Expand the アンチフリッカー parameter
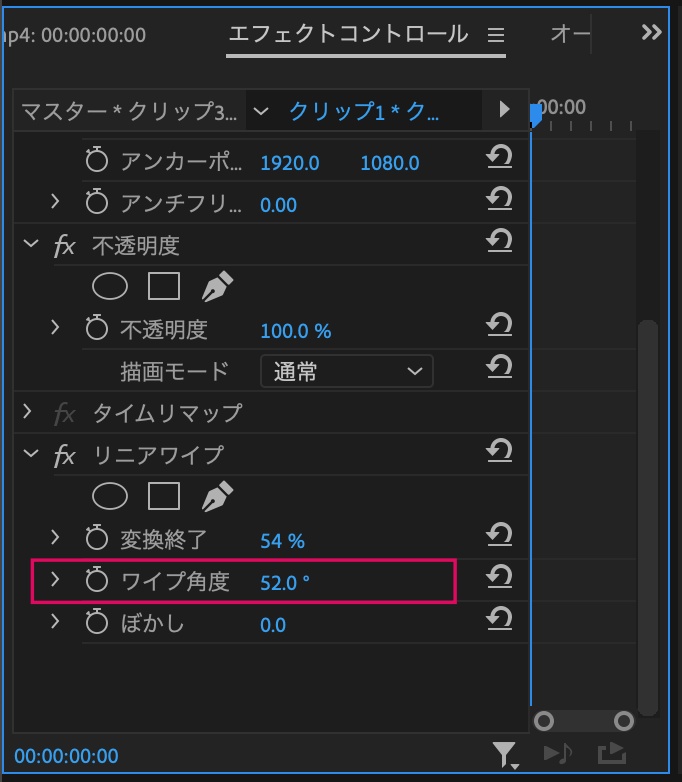682x782 pixels. coord(55,201)
